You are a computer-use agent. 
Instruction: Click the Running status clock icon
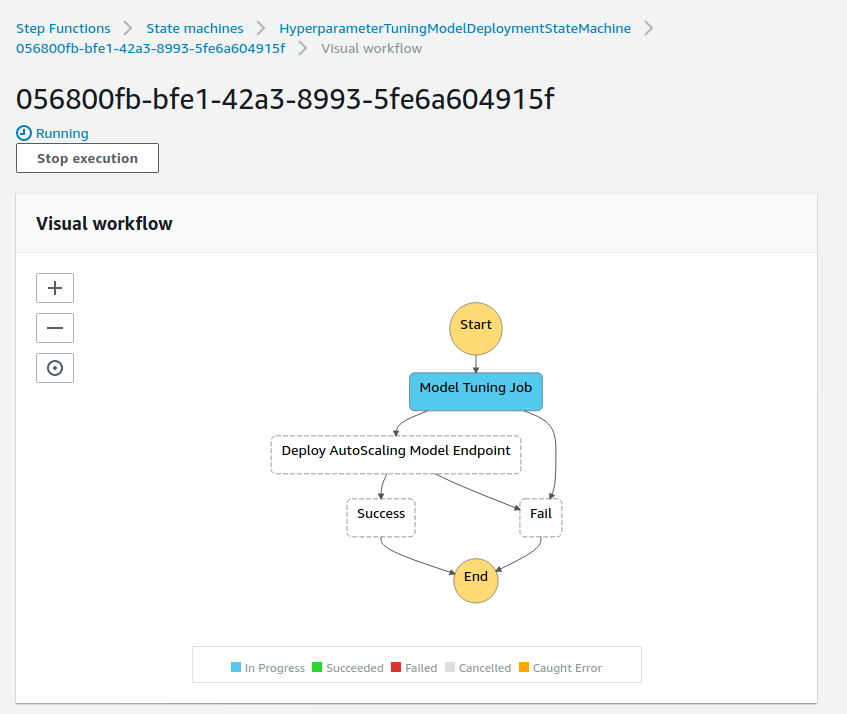click(24, 133)
